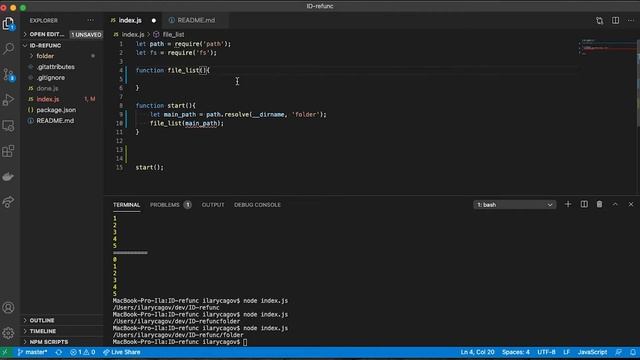
Task: Click Ln 4, Col 20 cursor position
Action: [x=477, y=352]
